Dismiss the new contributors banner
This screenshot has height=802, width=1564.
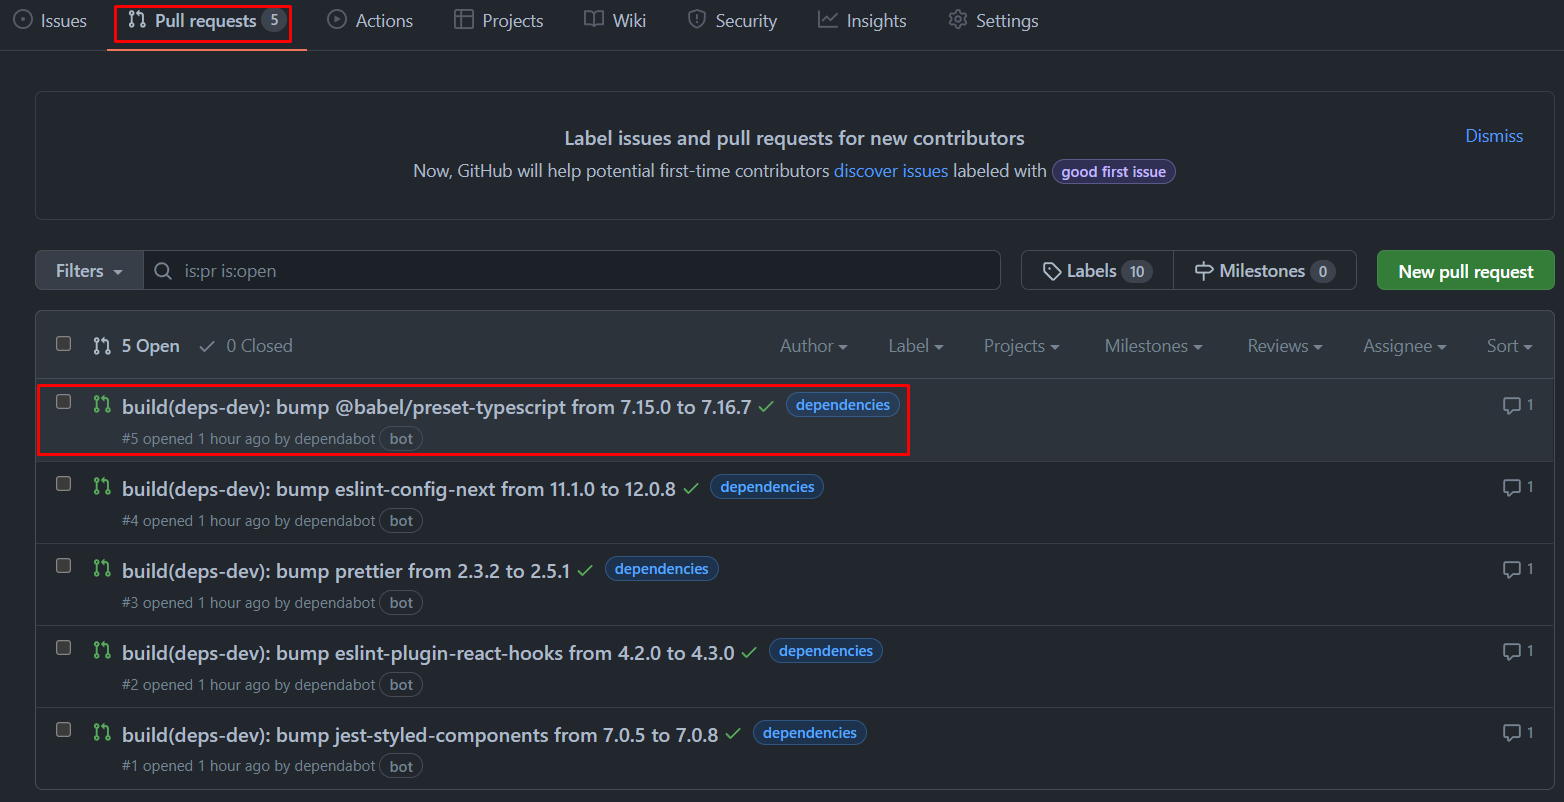pyautogui.click(x=1494, y=136)
